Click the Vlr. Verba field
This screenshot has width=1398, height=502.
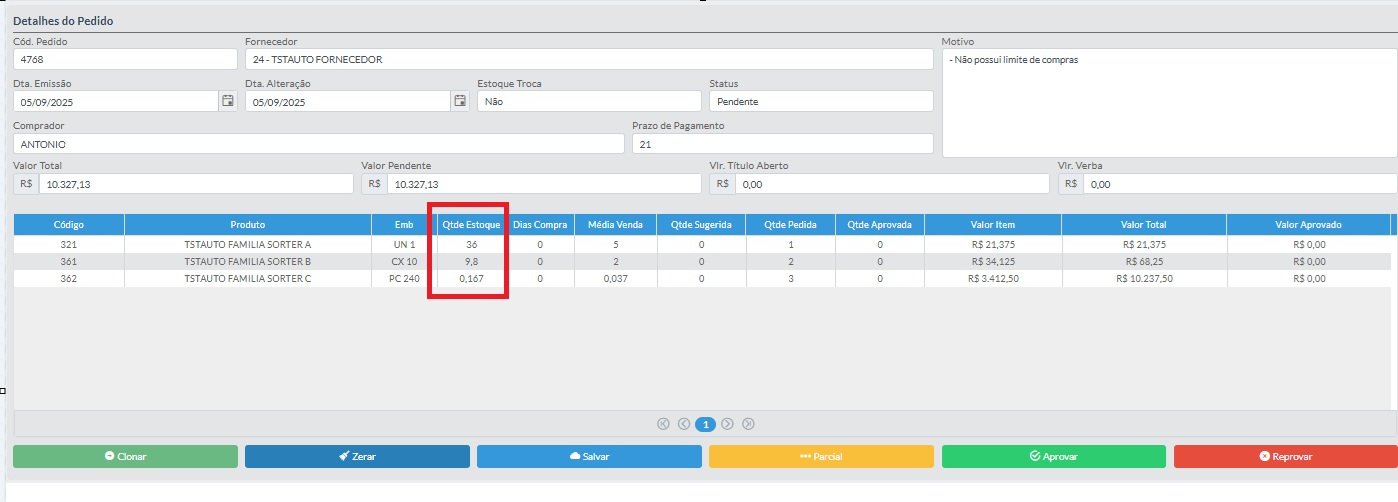click(x=1241, y=184)
